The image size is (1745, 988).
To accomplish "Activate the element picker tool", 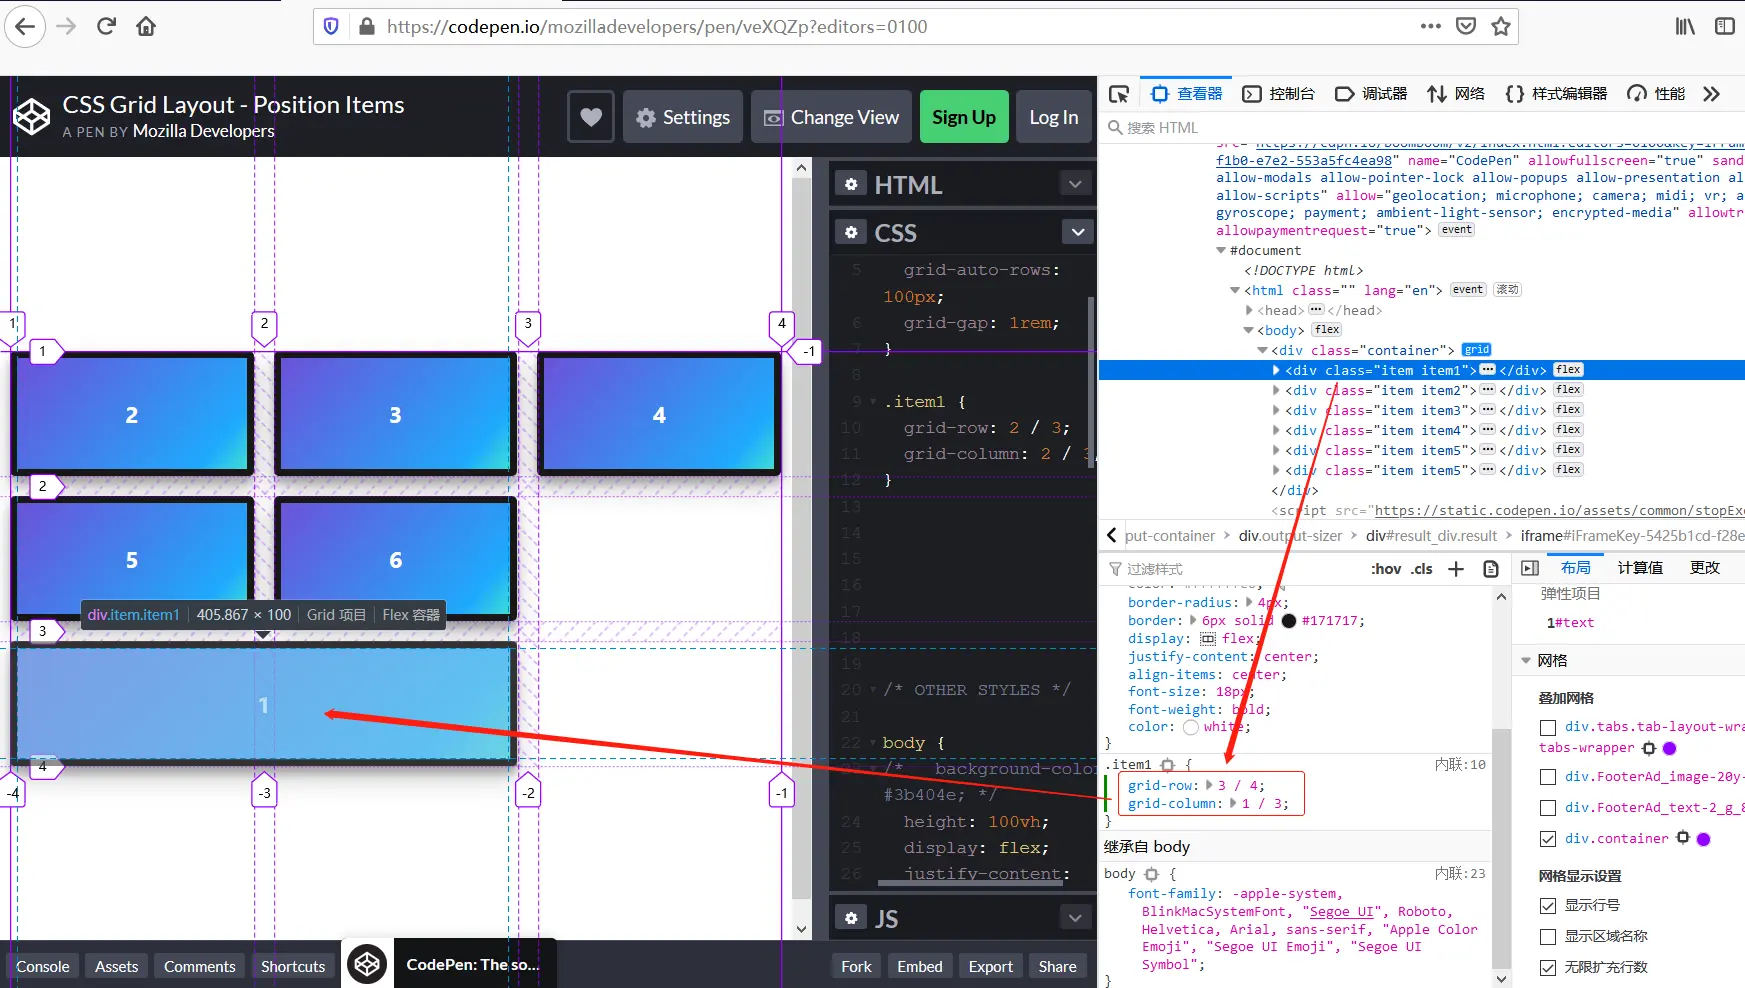I will pyautogui.click(x=1119, y=94).
